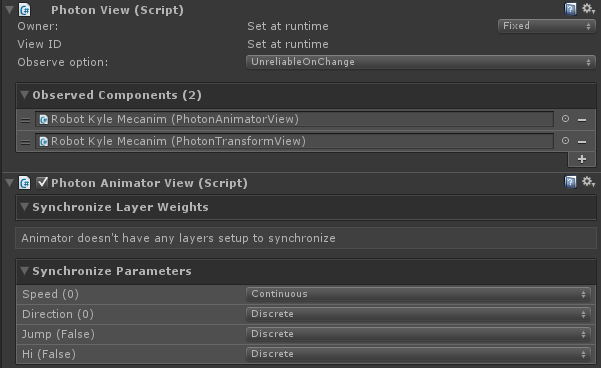This screenshot has height=368, width=601.
Task: Collapse the Photon View script component
Action: pyautogui.click(x=9, y=10)
